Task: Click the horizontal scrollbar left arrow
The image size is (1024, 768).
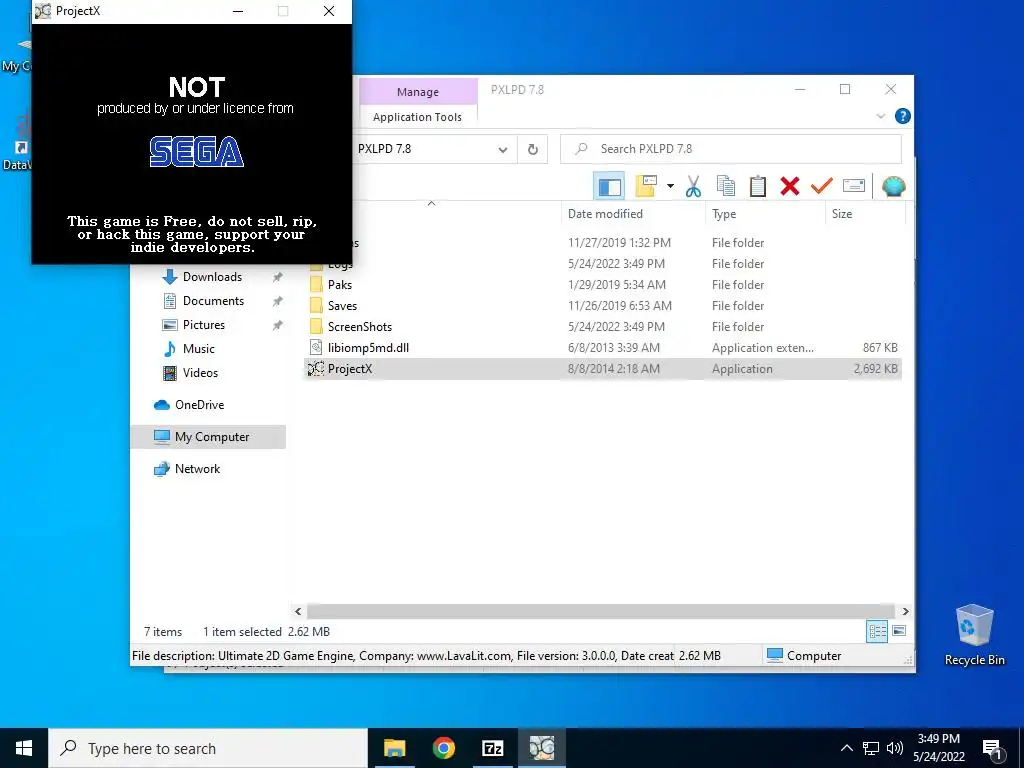Action: pos(298,611)
